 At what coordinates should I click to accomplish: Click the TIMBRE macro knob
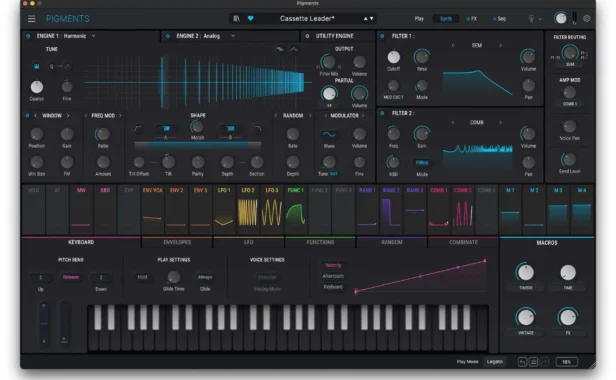click(526, 272)
